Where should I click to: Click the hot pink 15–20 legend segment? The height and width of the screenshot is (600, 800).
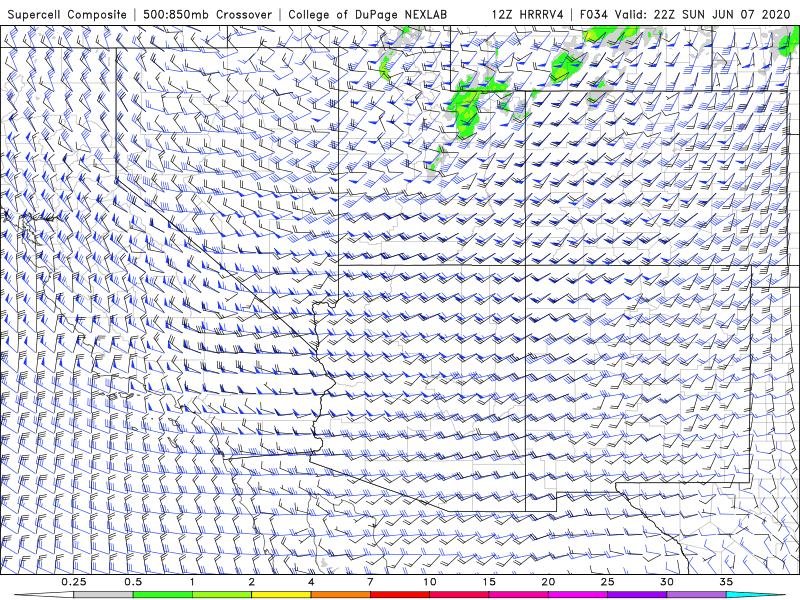coord(518,595)
